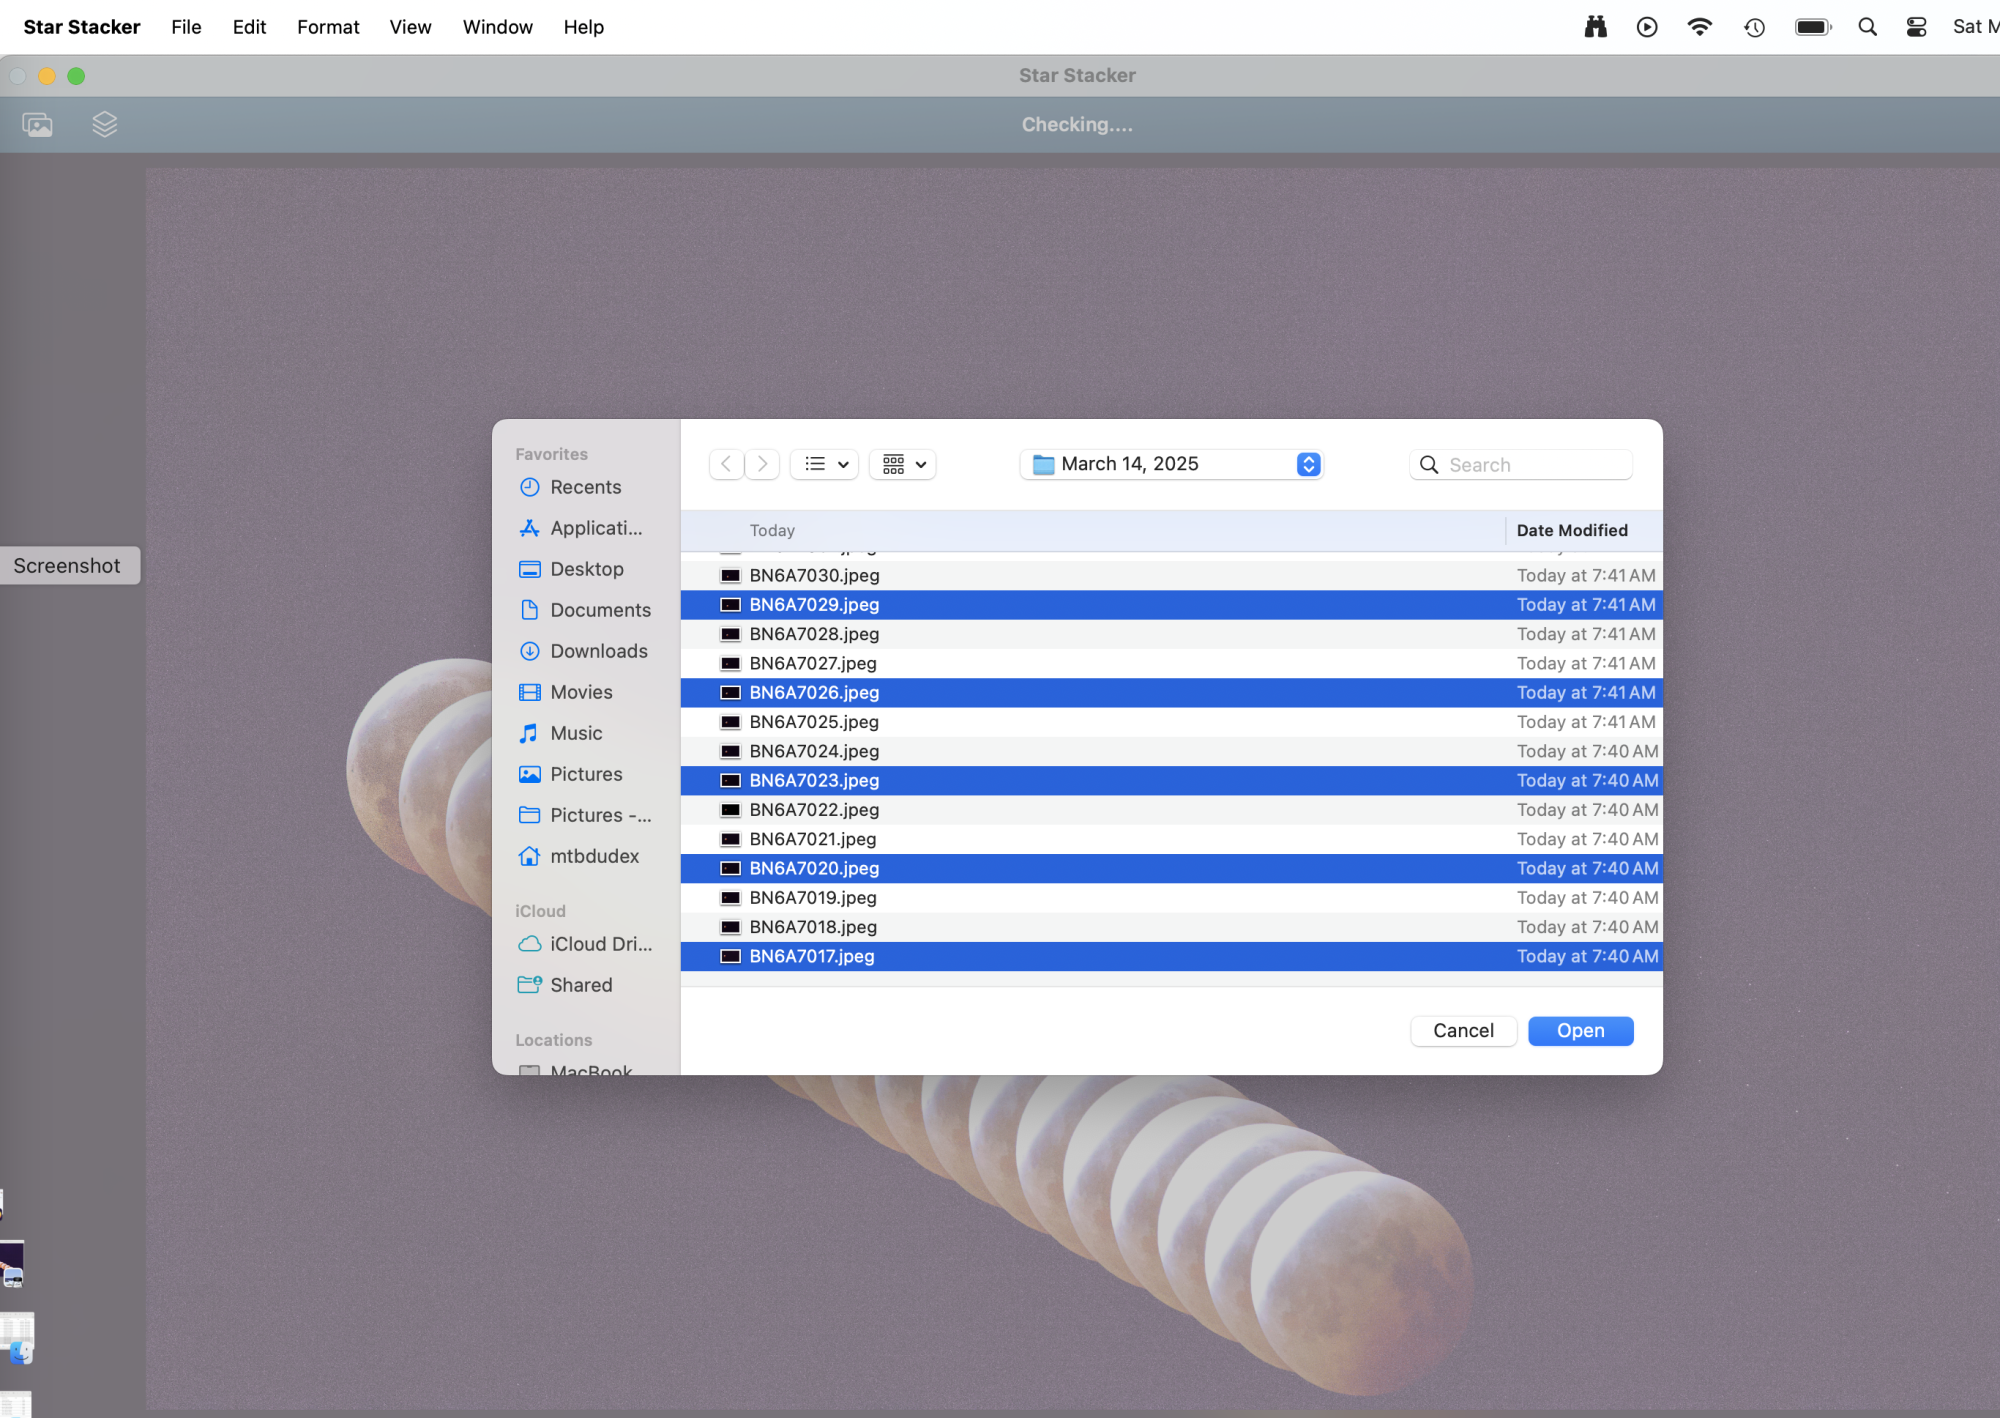Image resolution: width=2000 pixels, height=1418 pixels.
Task: Open the Wi-Fi status menu
Action: click(1699, 27)
